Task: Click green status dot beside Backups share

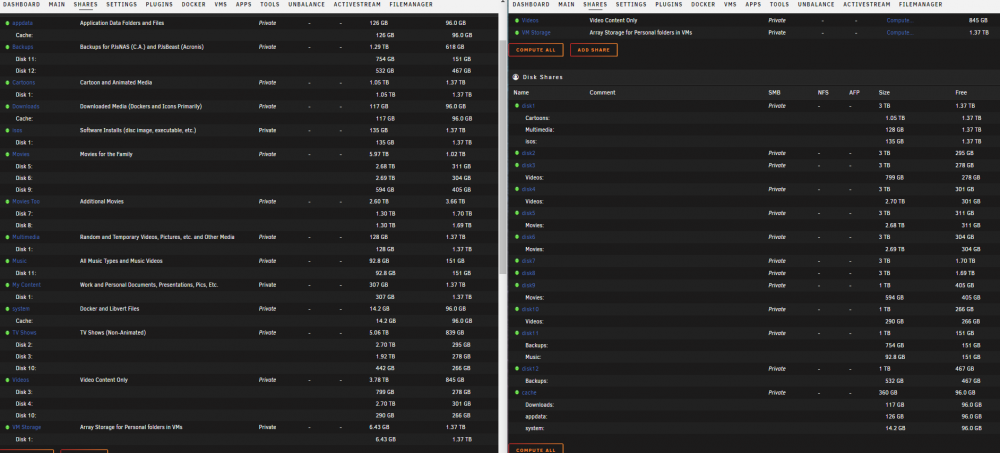Action: (x=7, y=47)
